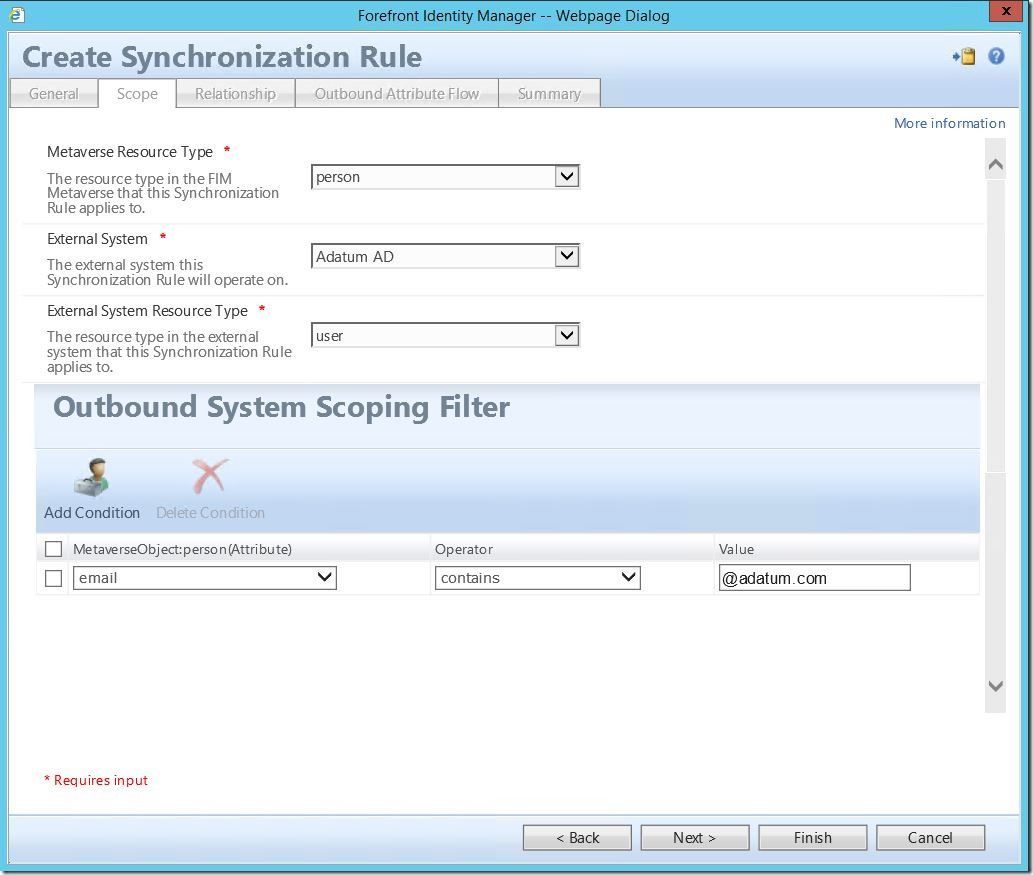Switch to the Summary tab
Viewport: 1033px width, 875px height.
pyautogui.click(x=549, y=94)
